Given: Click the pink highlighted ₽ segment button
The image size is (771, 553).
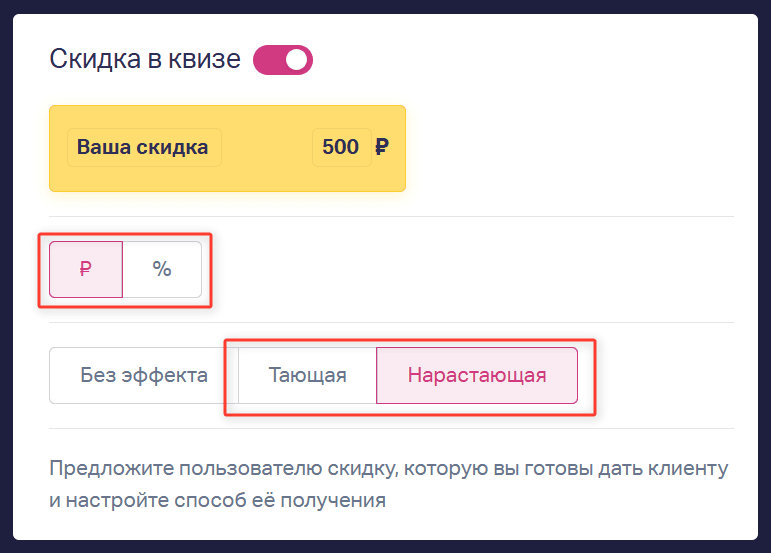Looking at the screenshot, I should [x=86, y=269].
